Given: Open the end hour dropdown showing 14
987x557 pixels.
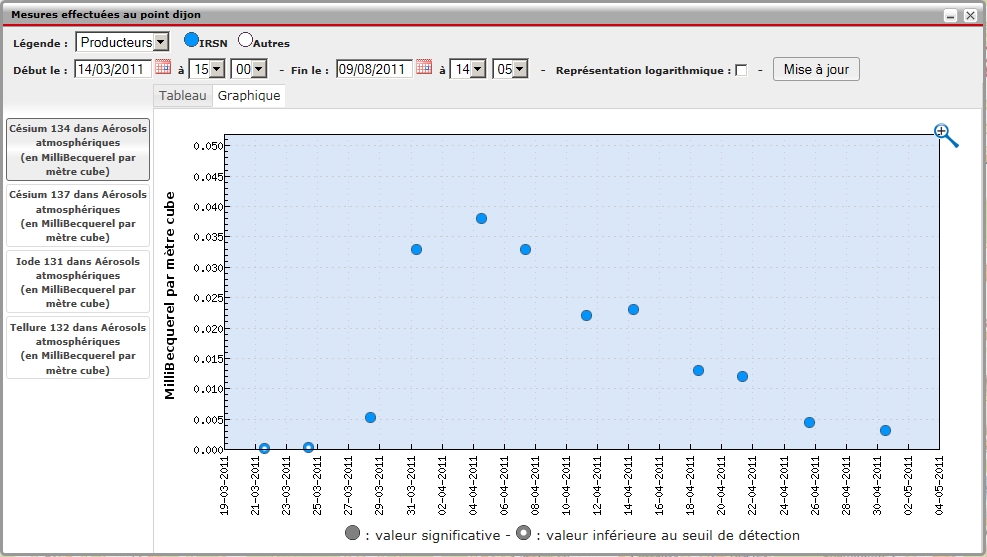Looking at the screenshot, I should 468,69.
